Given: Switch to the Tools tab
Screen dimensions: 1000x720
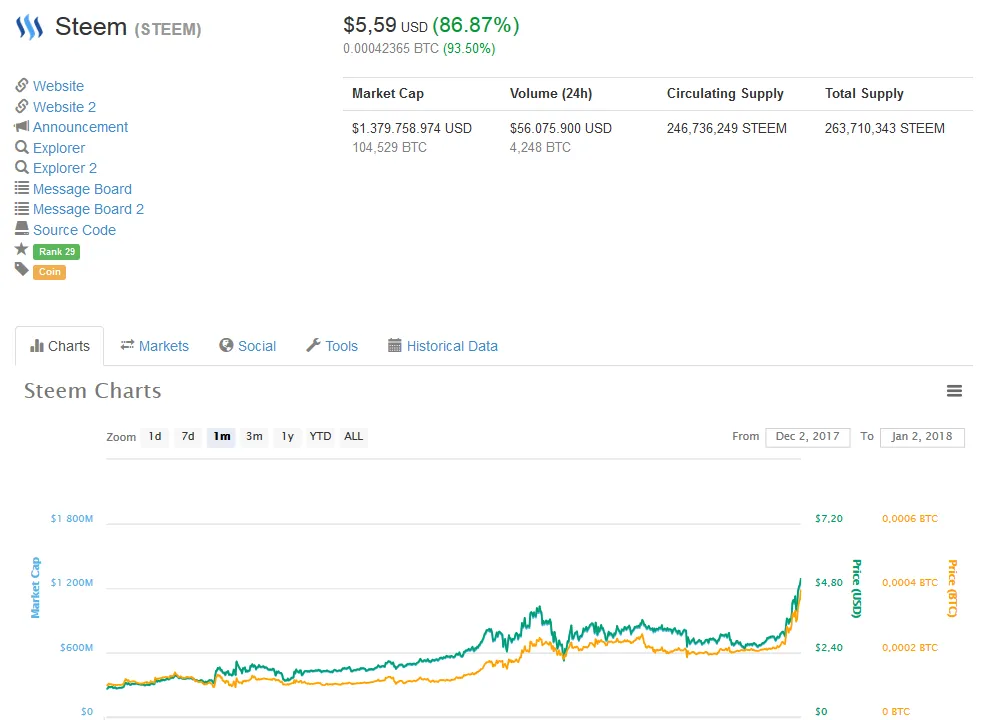Looking at the screenshot, I should tap(332, 346).
